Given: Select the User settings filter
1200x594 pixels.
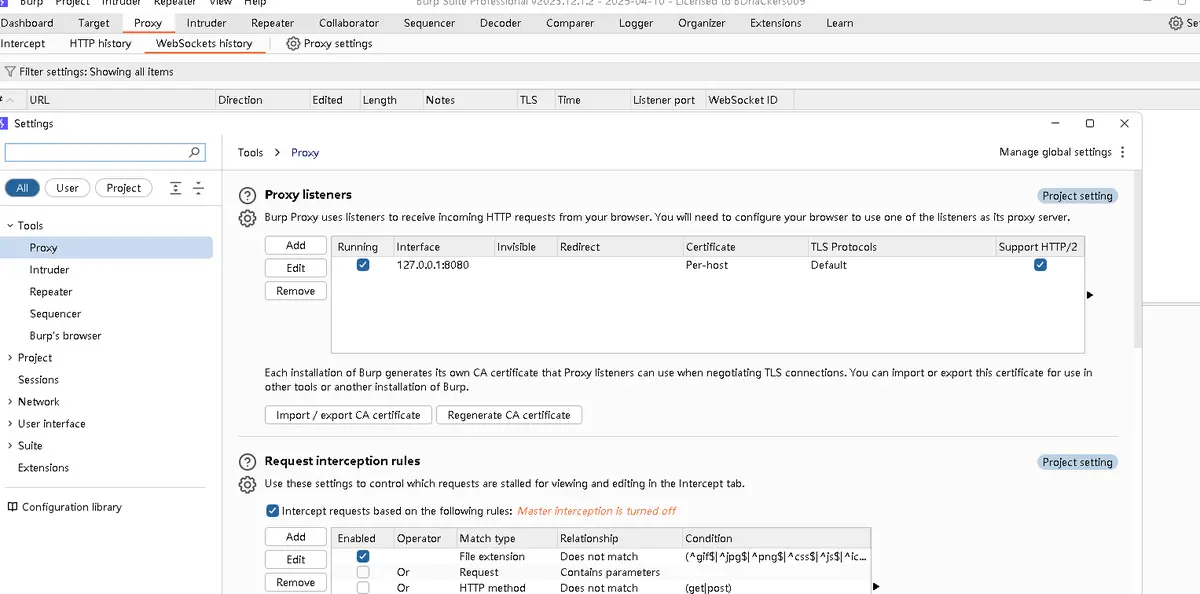Looking at the screenshot, I should [x=67, y=188].
